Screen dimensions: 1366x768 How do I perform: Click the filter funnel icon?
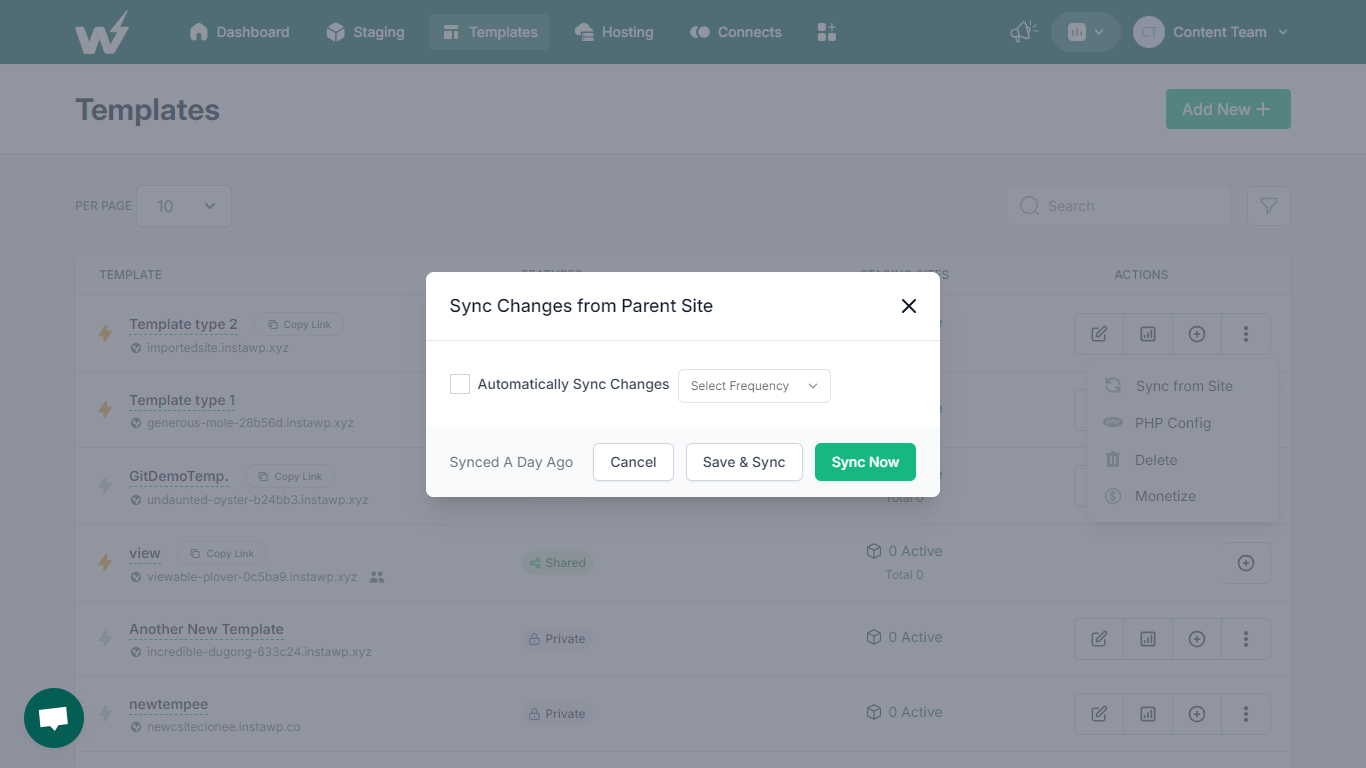point(1268,206)
